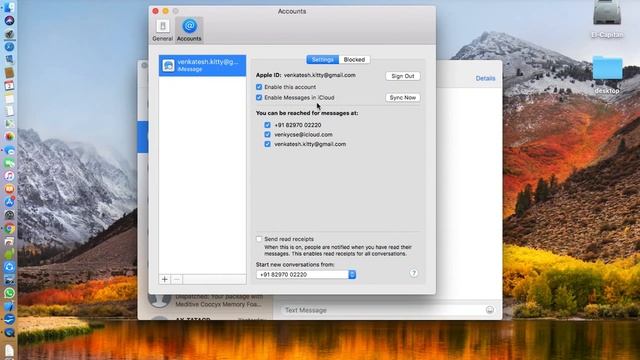Image resolution: width=640 pixels, height=360 pixels.
Task: Click the Sign Out button
Action: click(402, 76)
